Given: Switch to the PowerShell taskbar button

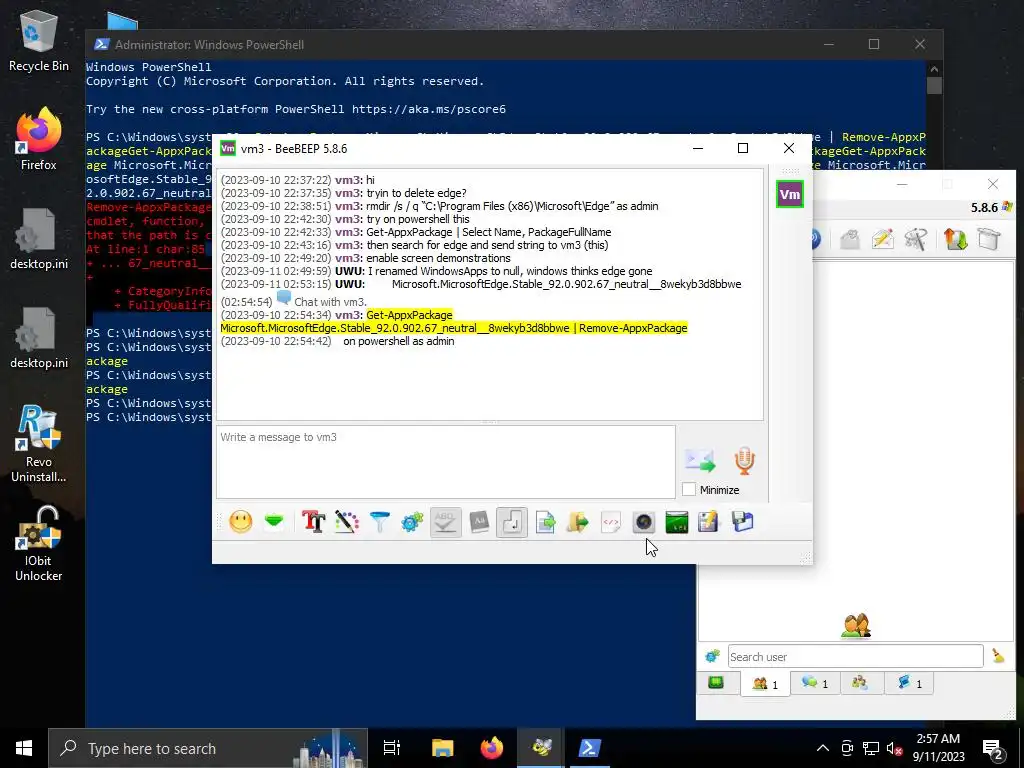Looking at the screenshot, I should coord(590,748).
